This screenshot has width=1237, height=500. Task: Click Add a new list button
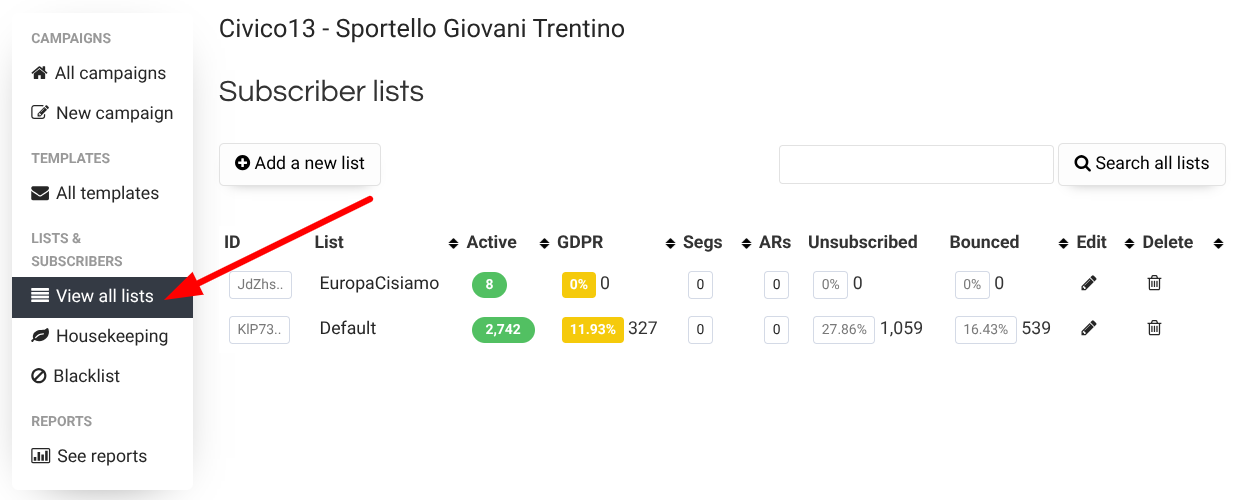point(300,164)
